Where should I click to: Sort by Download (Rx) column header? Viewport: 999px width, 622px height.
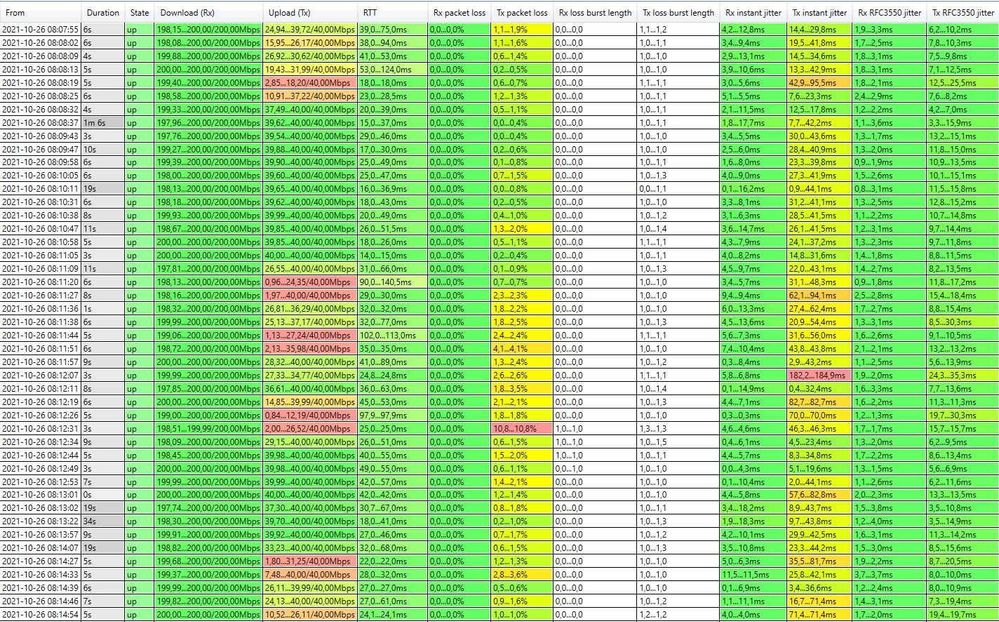[x=208, y=12]
